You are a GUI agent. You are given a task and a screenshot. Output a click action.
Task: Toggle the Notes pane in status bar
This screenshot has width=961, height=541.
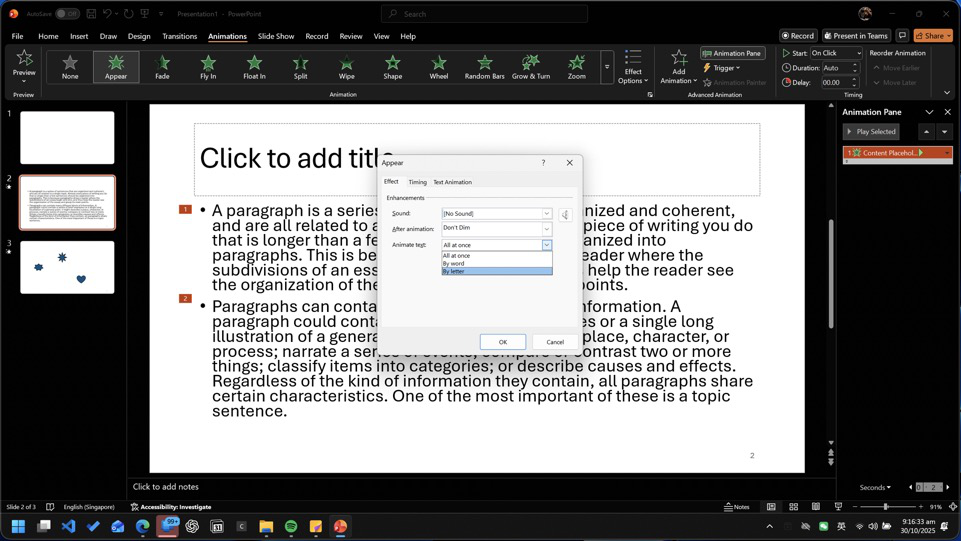tap(737, 507)
